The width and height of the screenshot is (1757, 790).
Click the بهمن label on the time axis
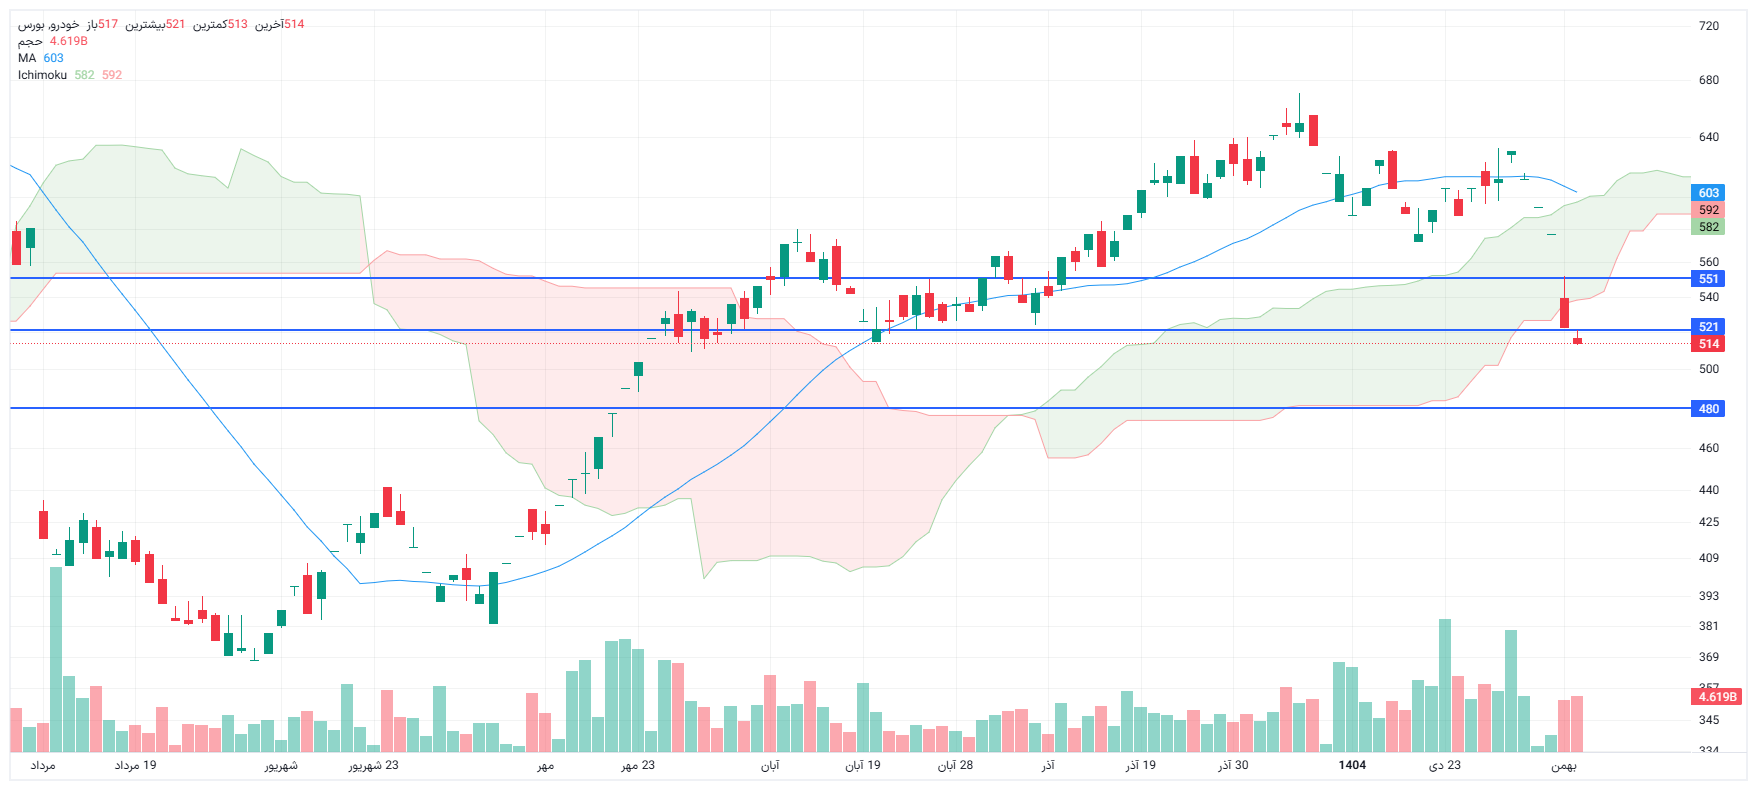pos(1563,766)
